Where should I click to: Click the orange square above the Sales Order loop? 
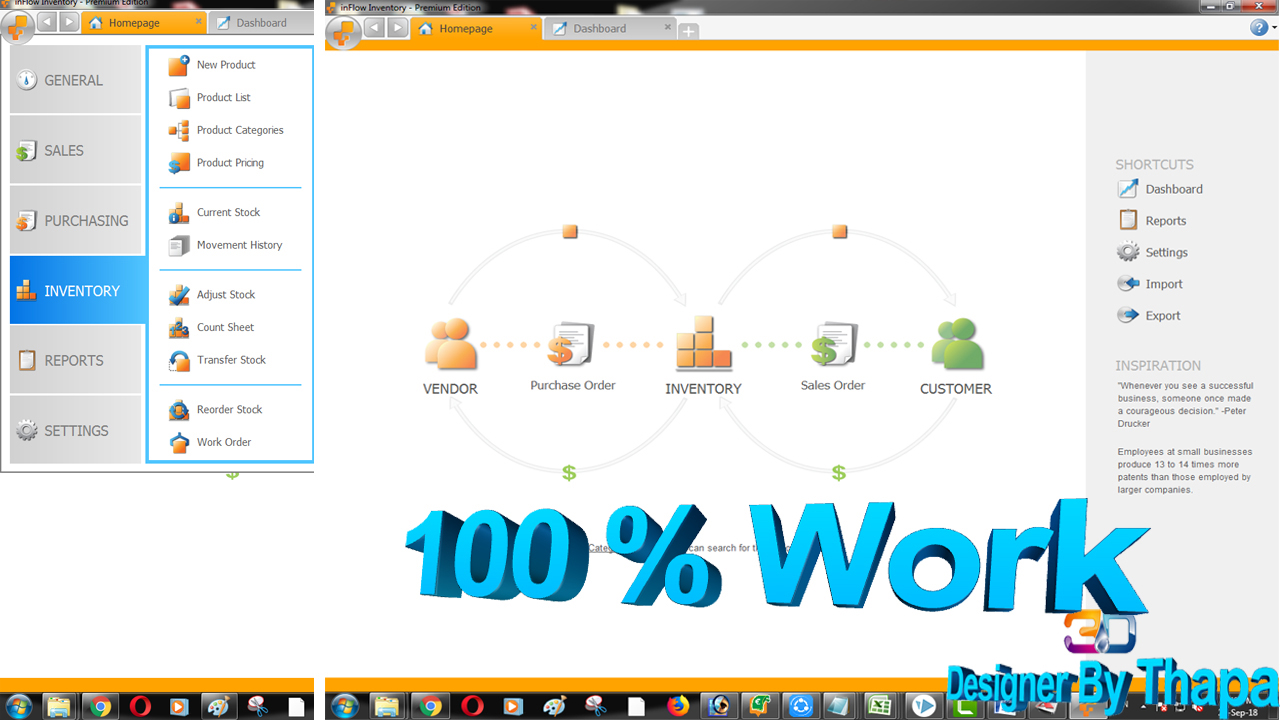(840, 231)
